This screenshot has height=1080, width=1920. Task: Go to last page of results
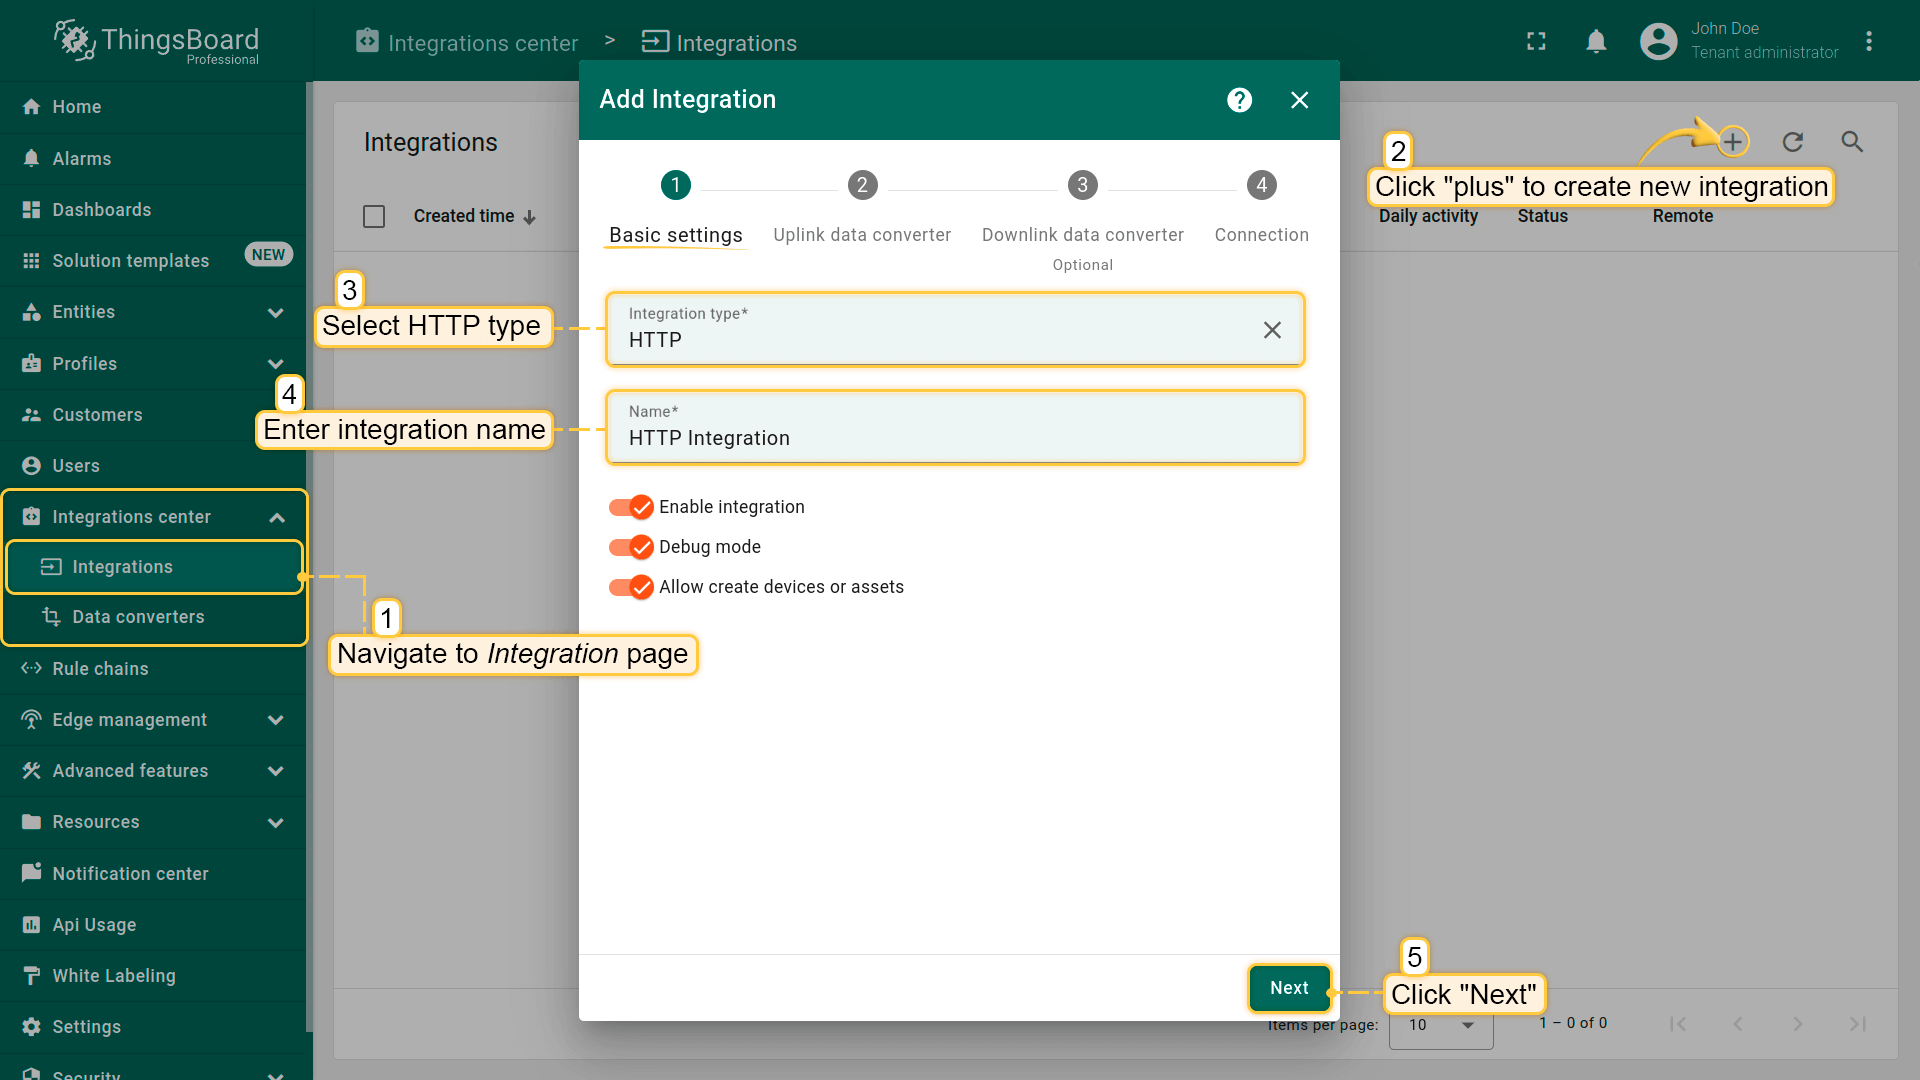1858,1024
